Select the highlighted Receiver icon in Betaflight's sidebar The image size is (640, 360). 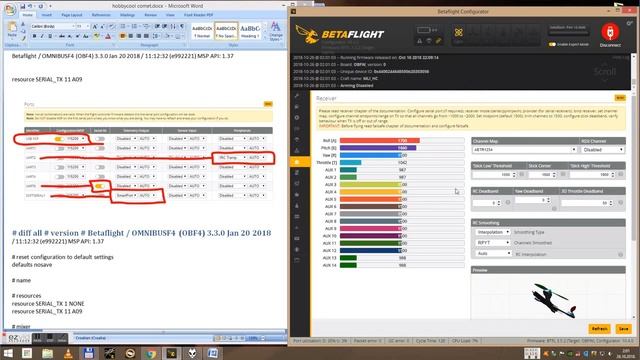(x=297, y=162)
